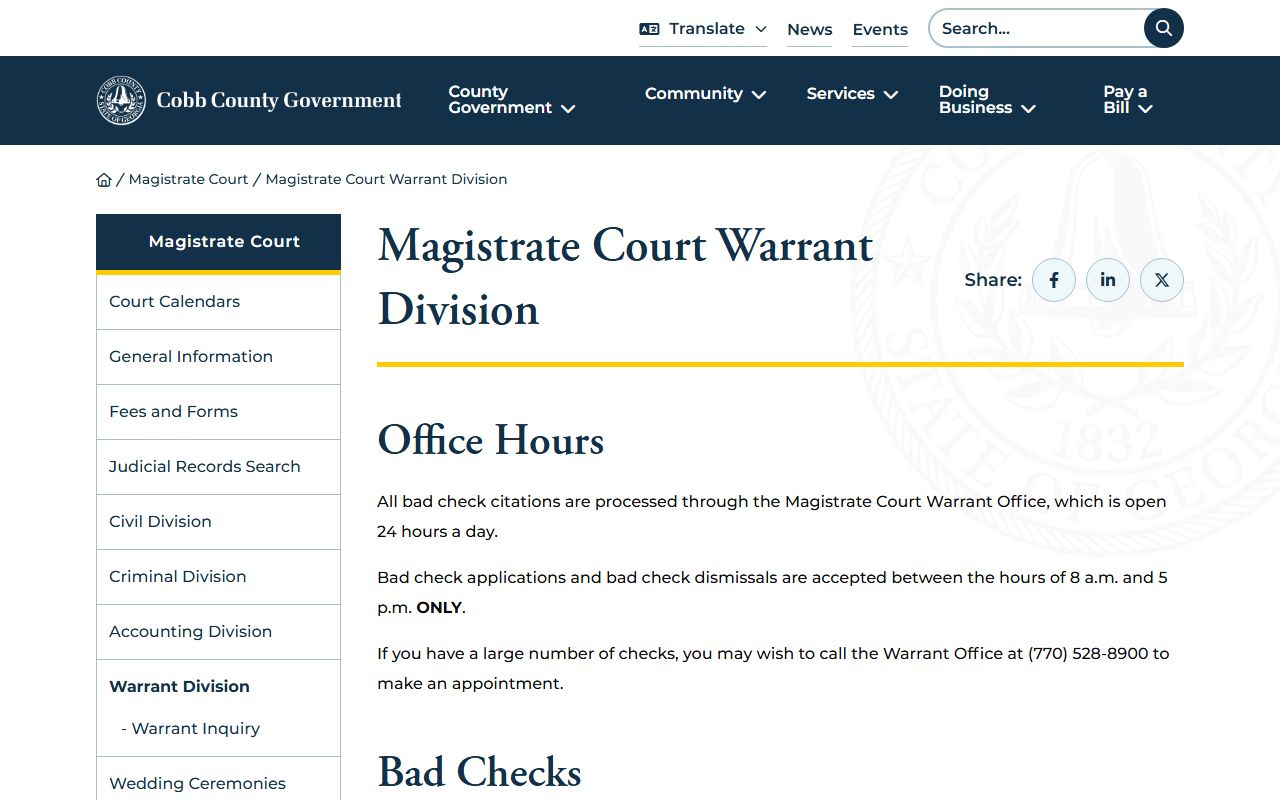1280x800 pixels.
Task: Open the Translate dropdown
Action: click(703, 29)
